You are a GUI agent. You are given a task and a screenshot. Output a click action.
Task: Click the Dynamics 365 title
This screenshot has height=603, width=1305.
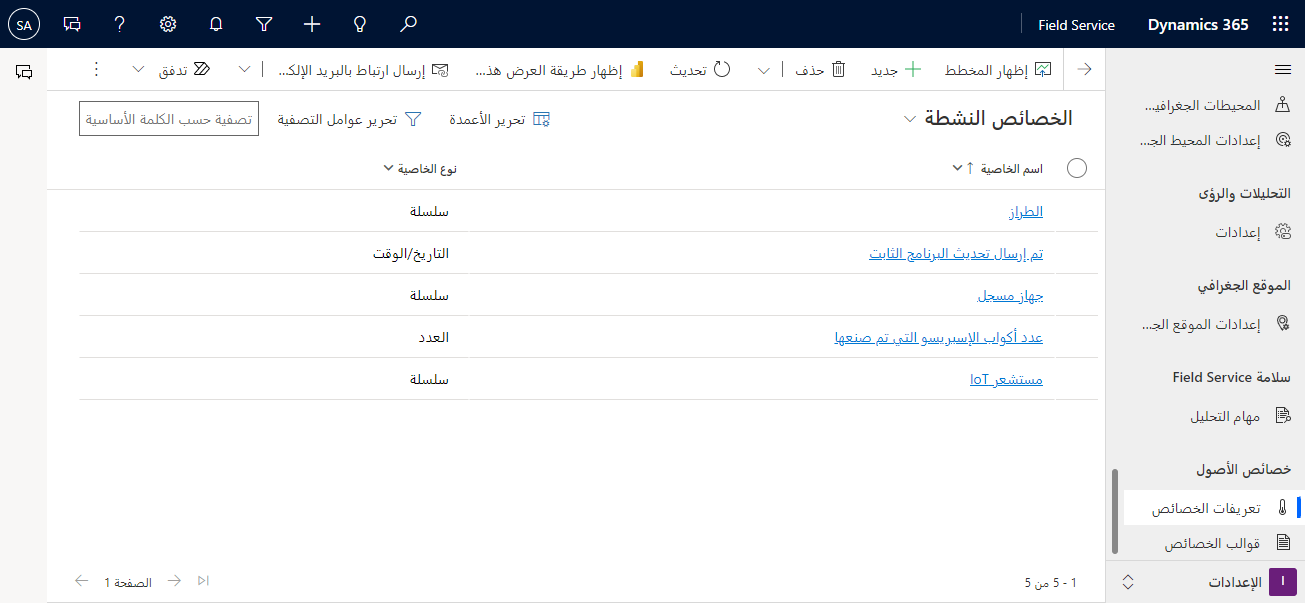click(1198, 25)
